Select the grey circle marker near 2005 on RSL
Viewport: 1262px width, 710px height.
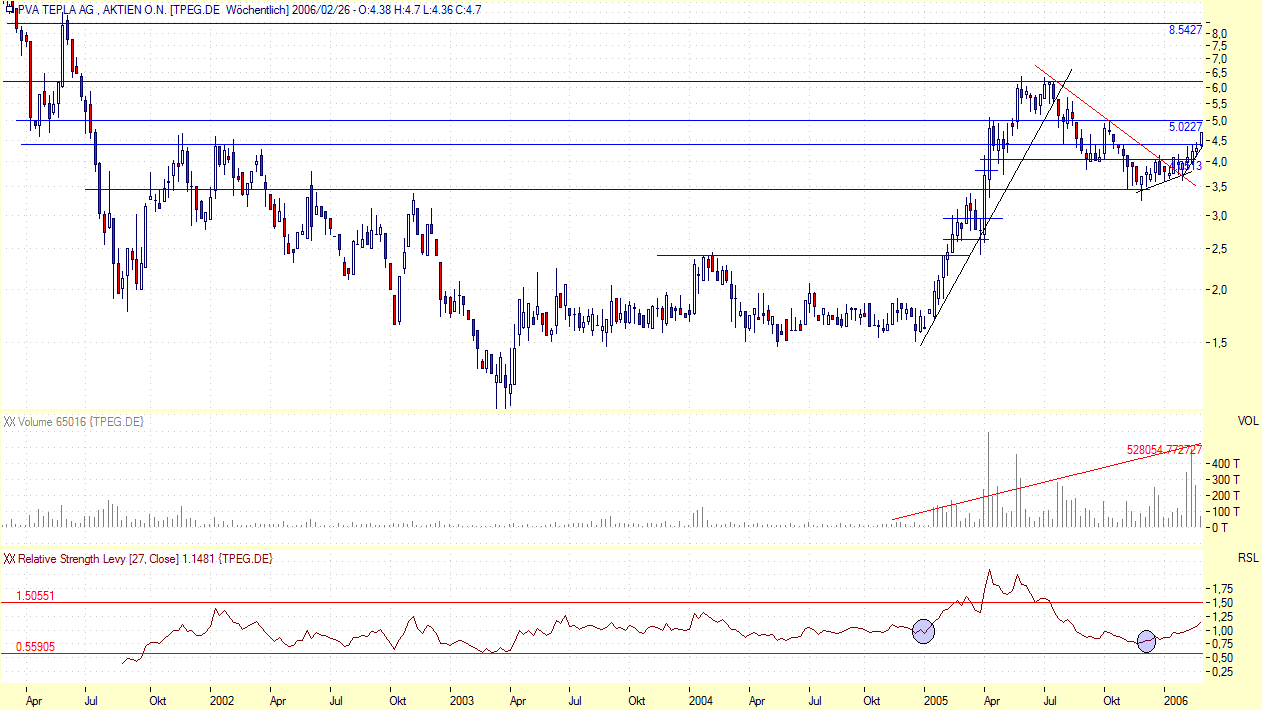(923, 630)
